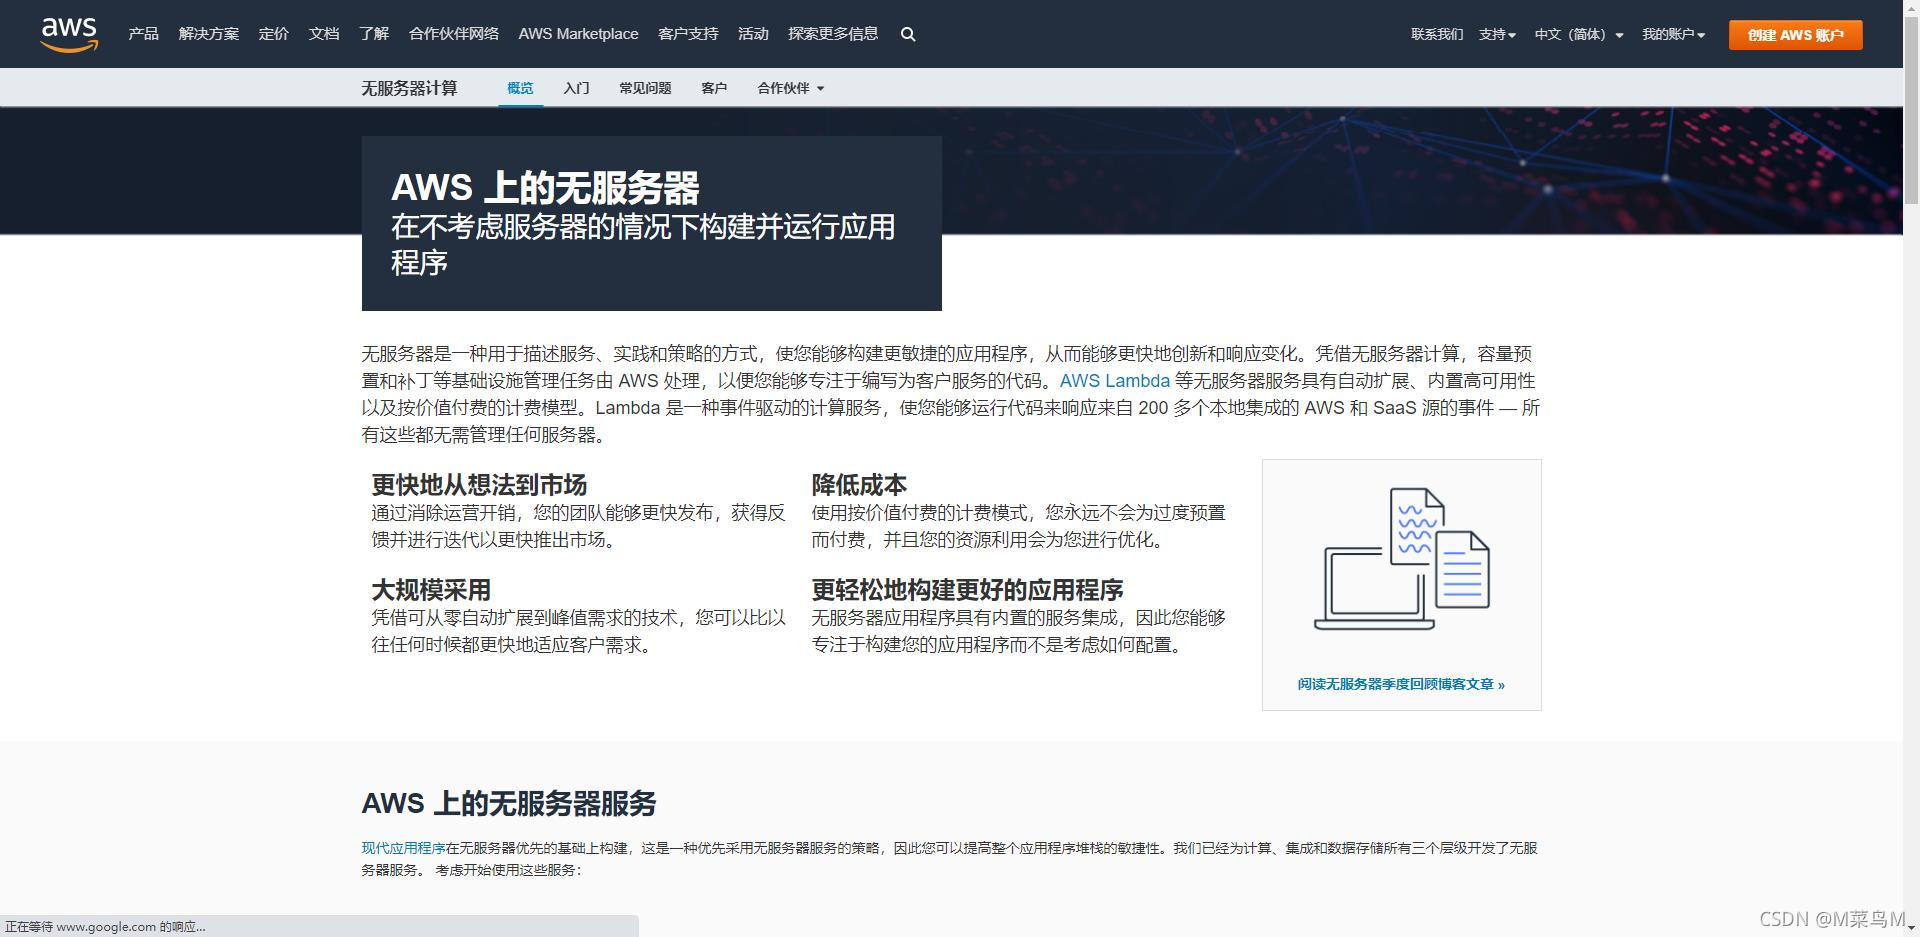The height and width of the screenshot is (937, 1920).
Task: Click the AWS logo
Action: 69,34
